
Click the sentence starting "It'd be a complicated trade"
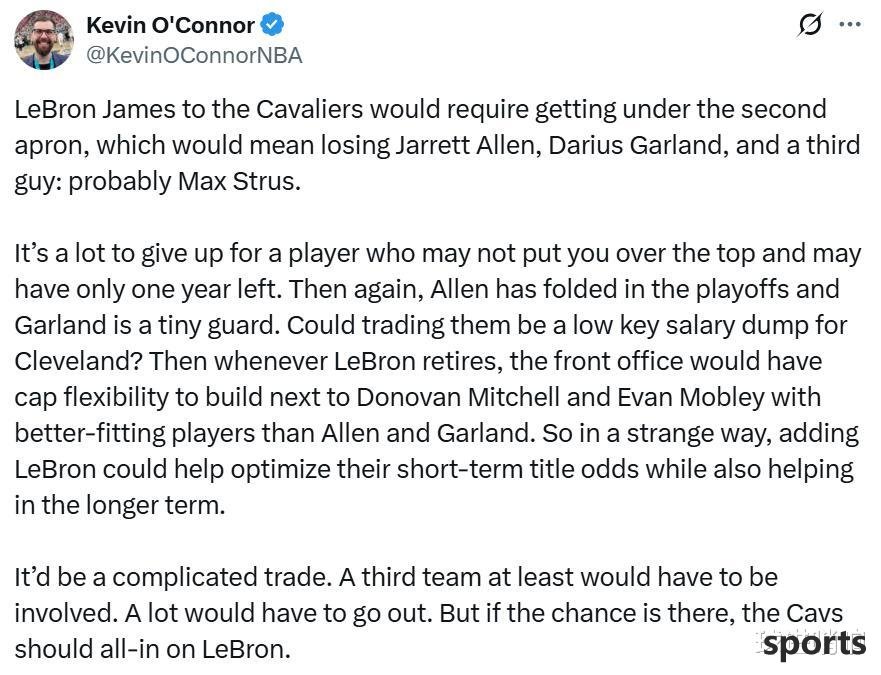click(x=173, y=577)
